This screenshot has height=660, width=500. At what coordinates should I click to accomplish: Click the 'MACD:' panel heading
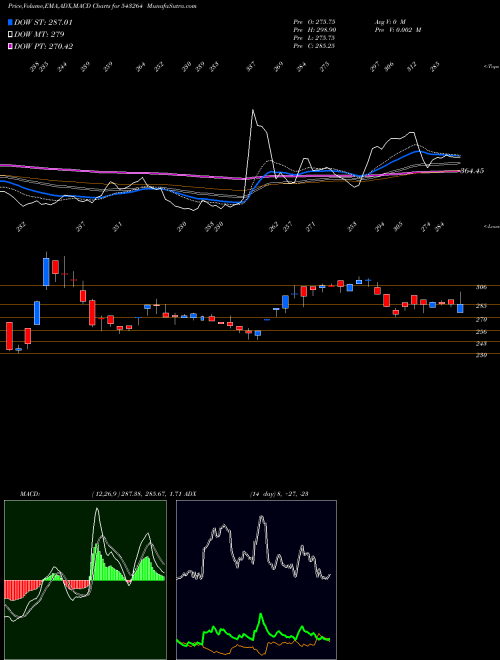point(29,494)
